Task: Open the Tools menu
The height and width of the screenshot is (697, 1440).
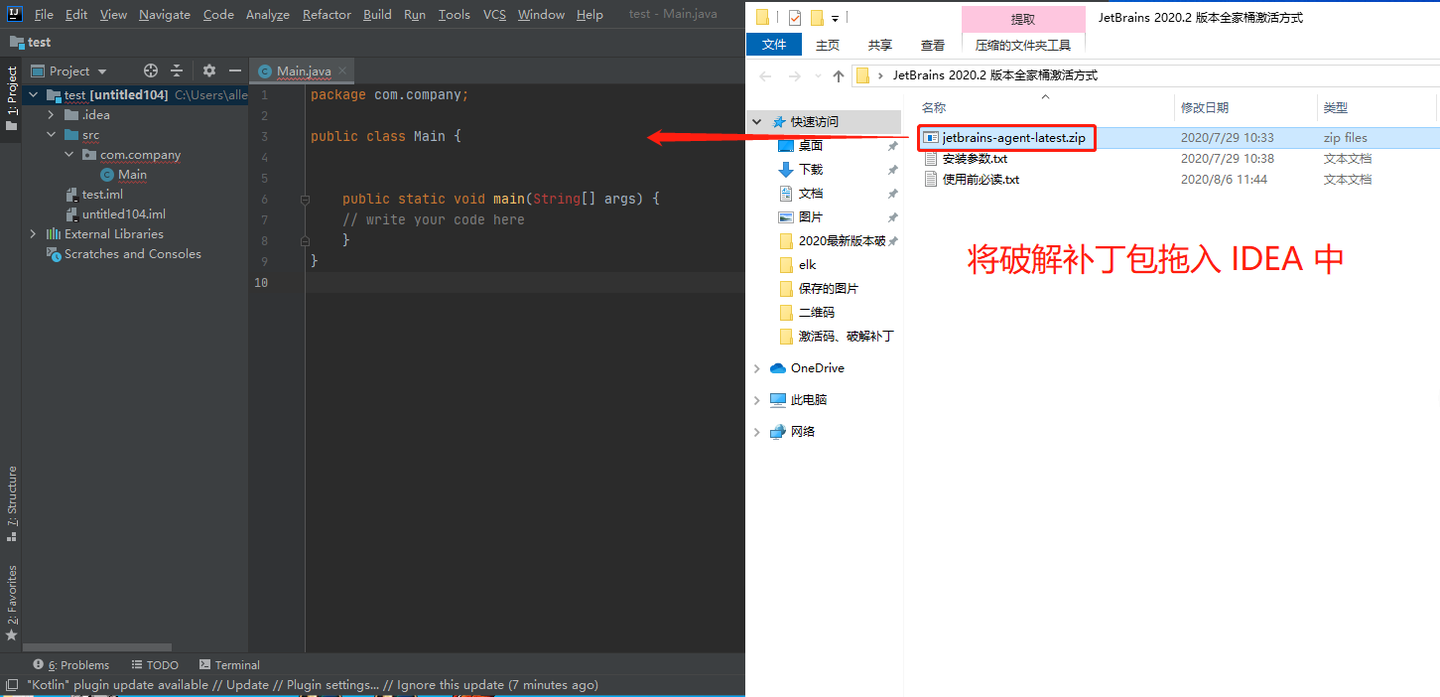Action: click(x=454, y=14)
